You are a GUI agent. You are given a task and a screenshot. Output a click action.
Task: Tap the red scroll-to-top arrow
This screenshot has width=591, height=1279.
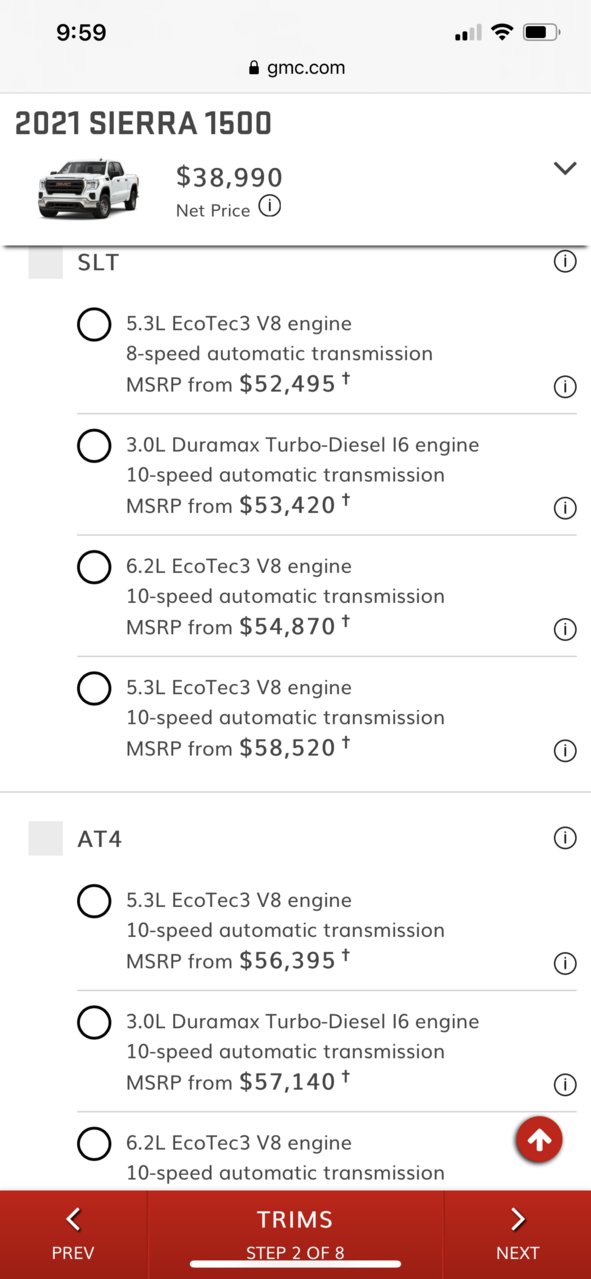tap(539, 1140)
